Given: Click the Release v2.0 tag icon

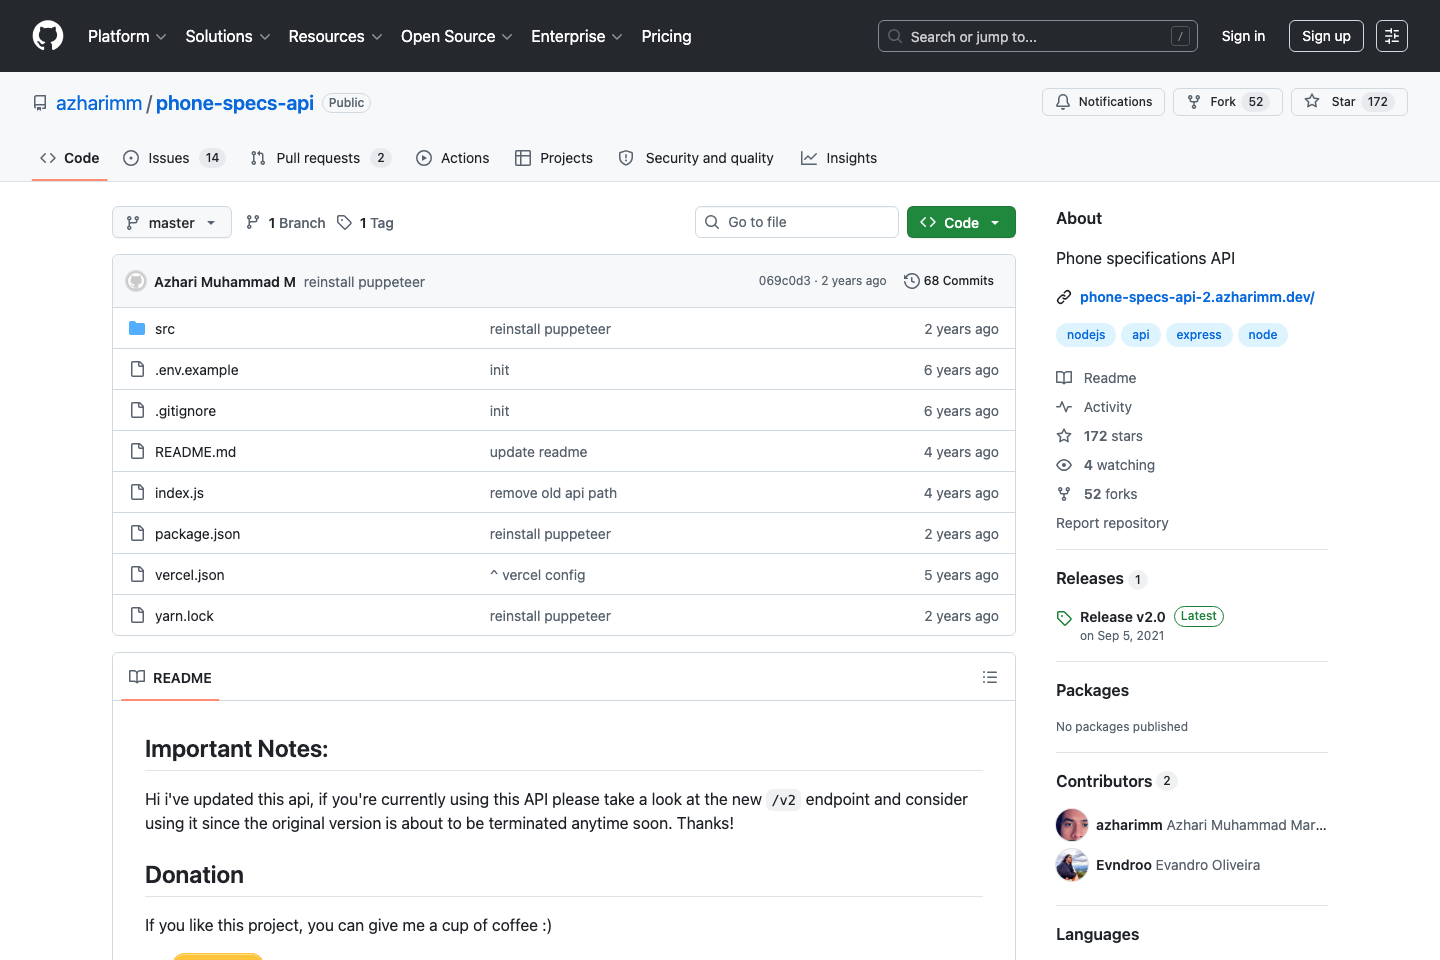Looking at the screenshot, I should pos(1064,618).
